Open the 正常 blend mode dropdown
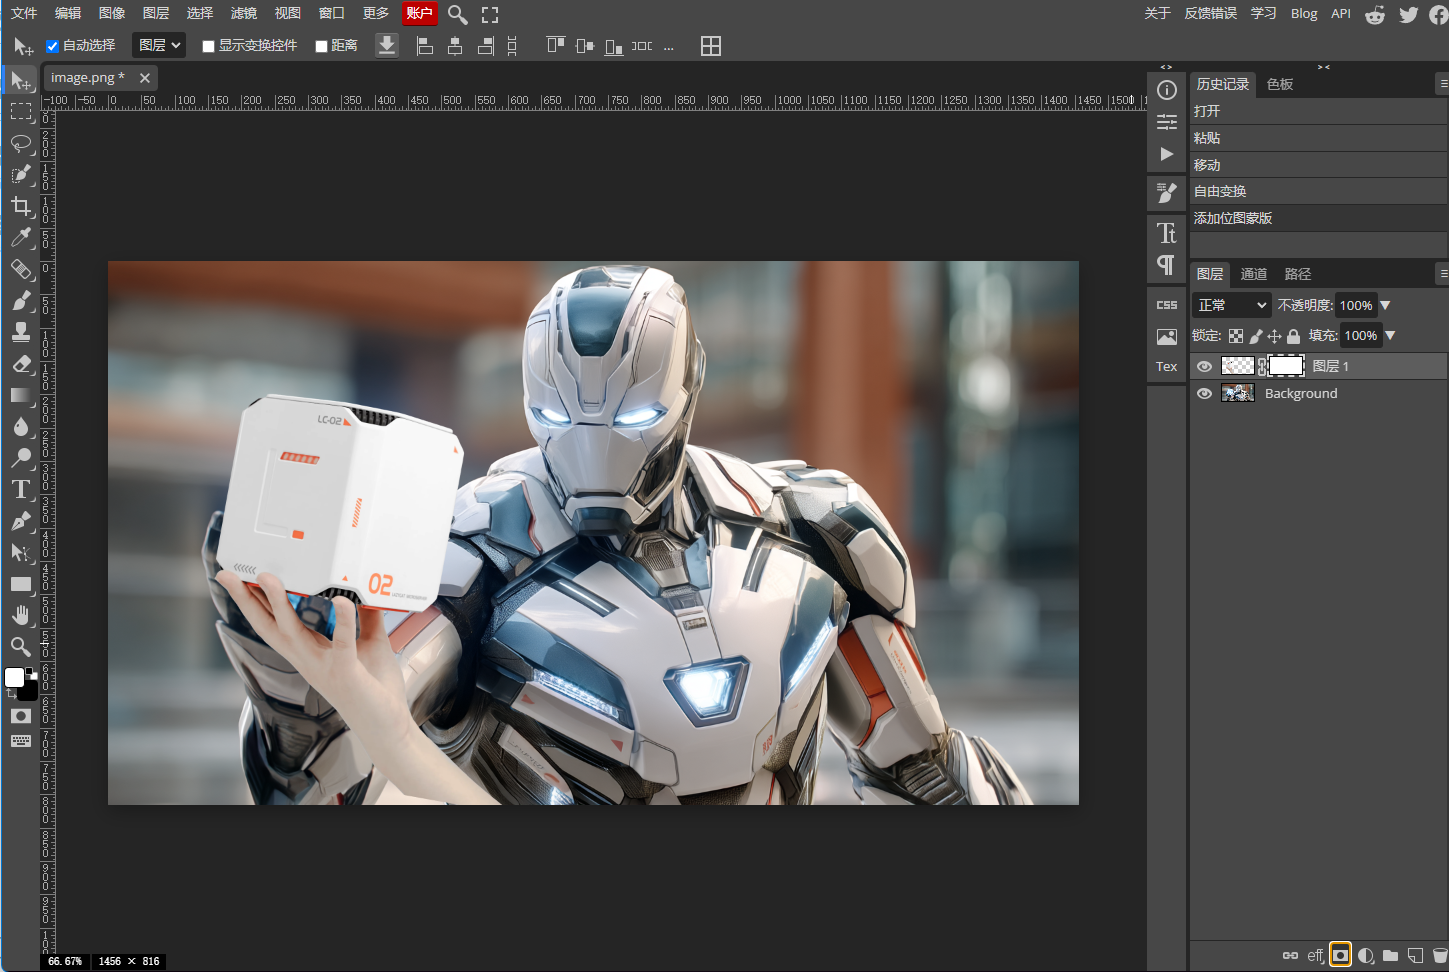Viewport: 1449px width, 972px height. coord(1232,305)
